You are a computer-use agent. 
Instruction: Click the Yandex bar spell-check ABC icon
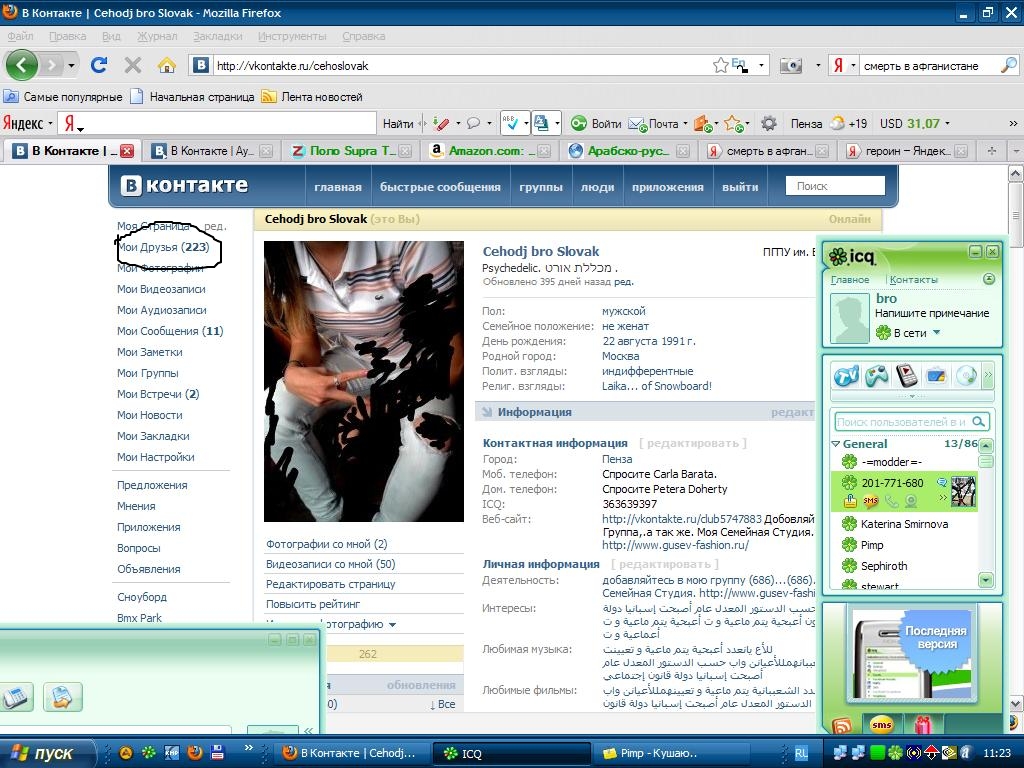pos(509,123)
